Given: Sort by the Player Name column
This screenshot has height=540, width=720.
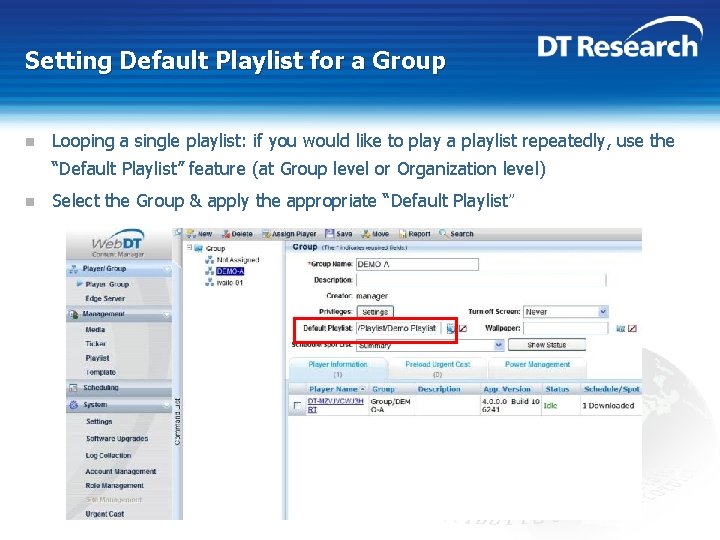Looking at the screenshot, I should [337, 389].
